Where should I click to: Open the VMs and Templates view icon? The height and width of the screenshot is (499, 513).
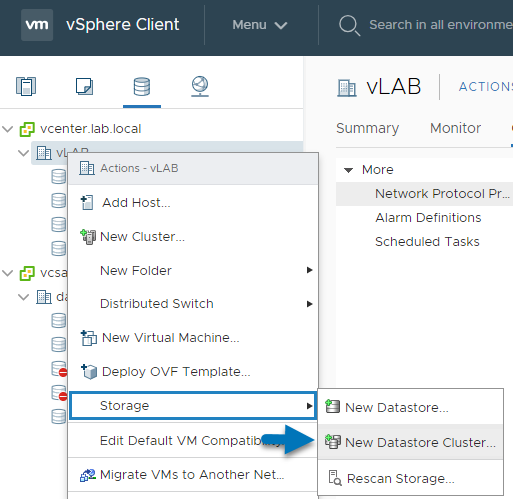point(84,86)
